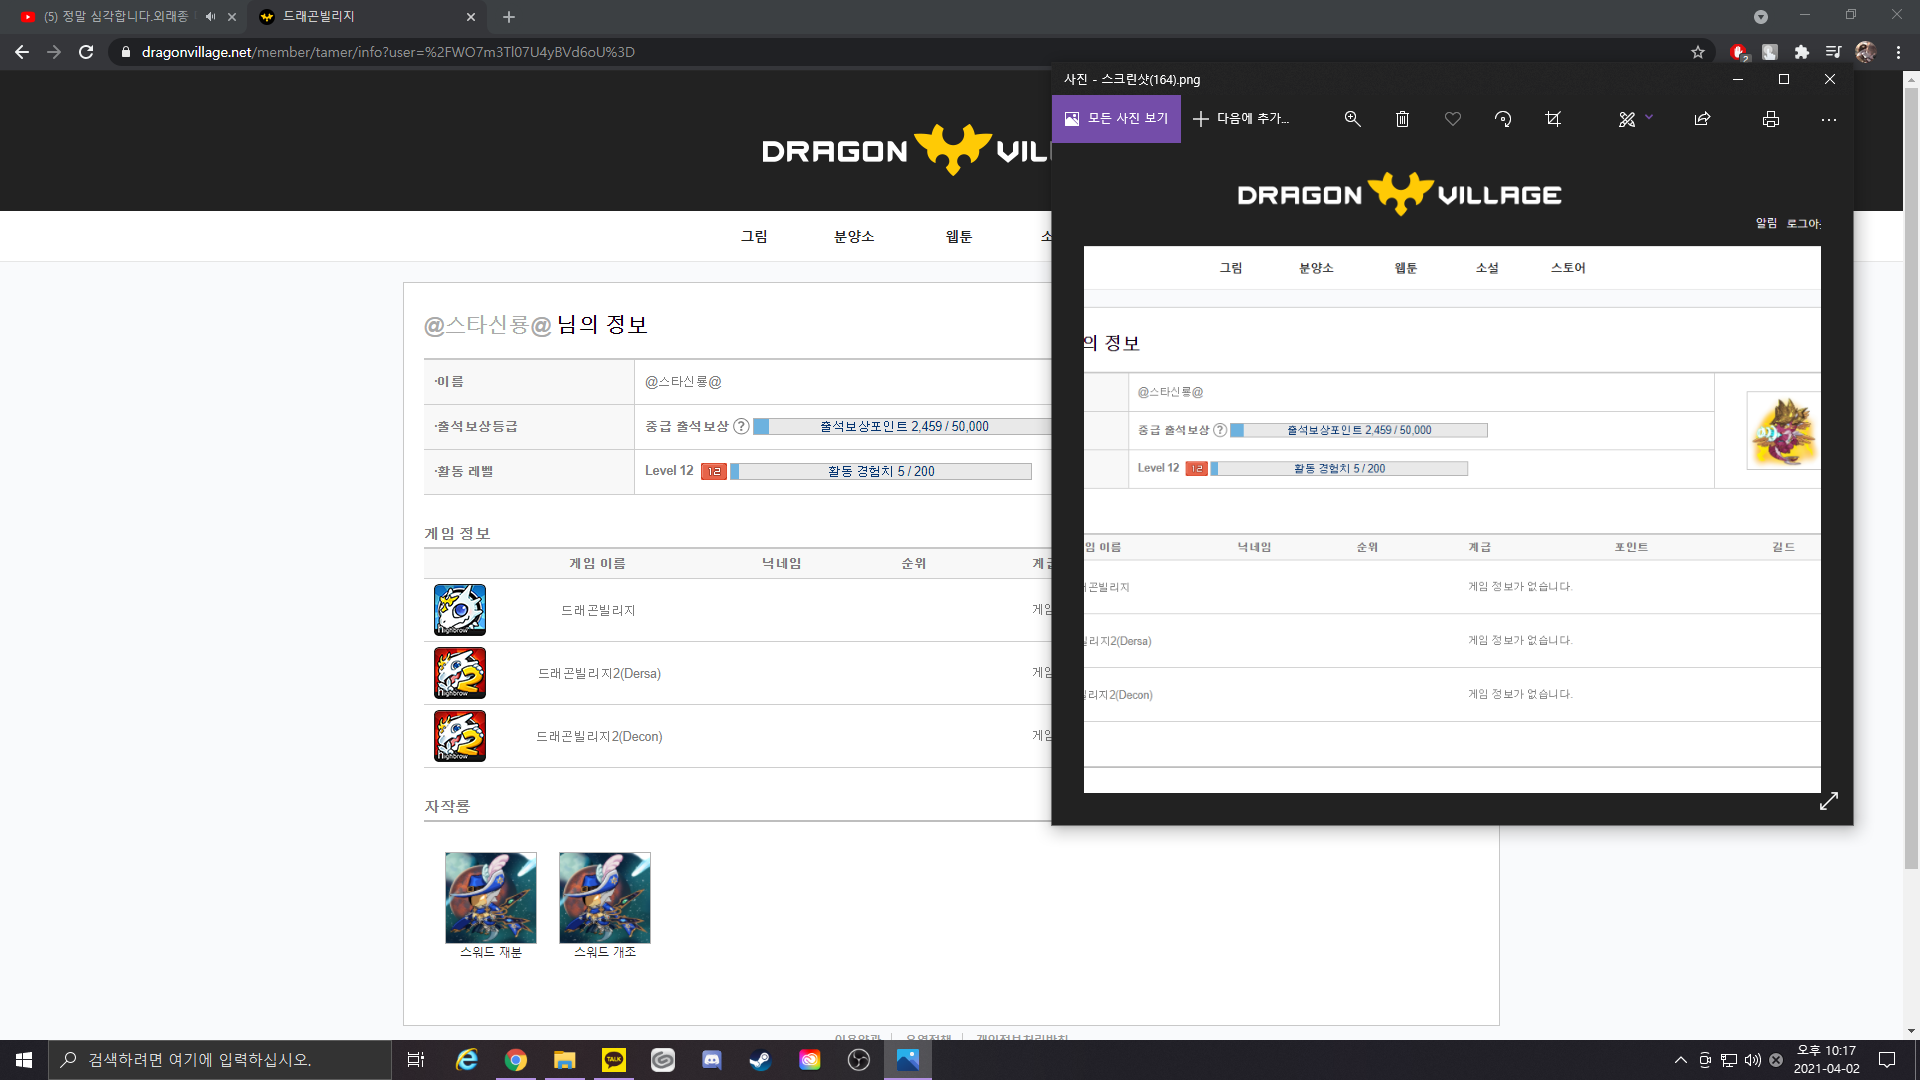Click the red Level 12 badge
Screen dimensions: 1920x1080
point(714,471)
